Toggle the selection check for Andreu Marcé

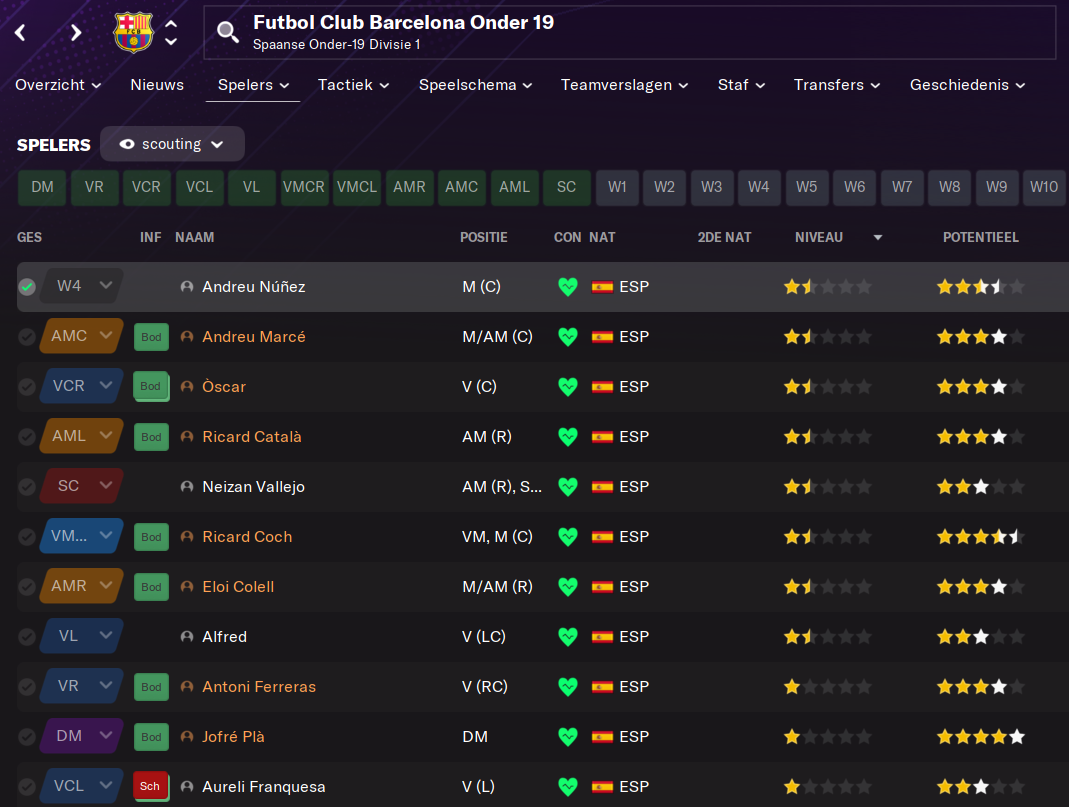27,337
